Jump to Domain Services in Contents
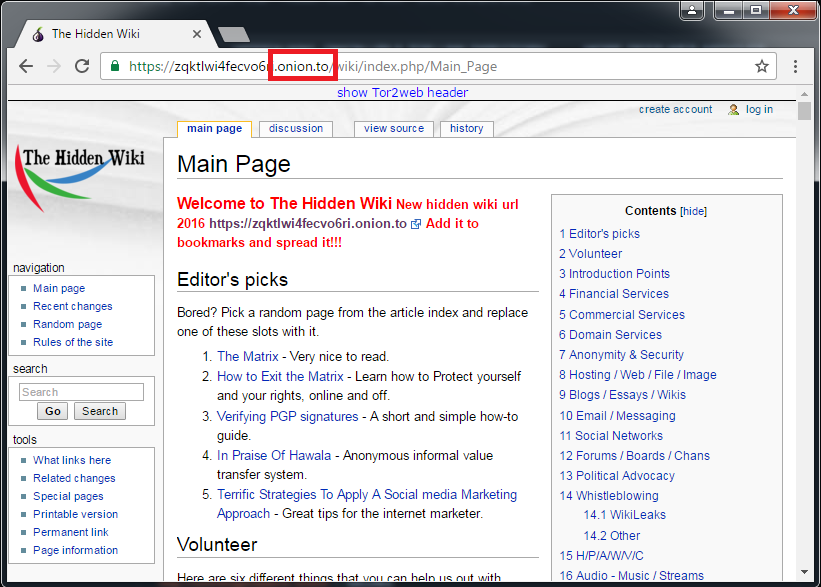Screen dimensions: 821x587 [611, 335]
